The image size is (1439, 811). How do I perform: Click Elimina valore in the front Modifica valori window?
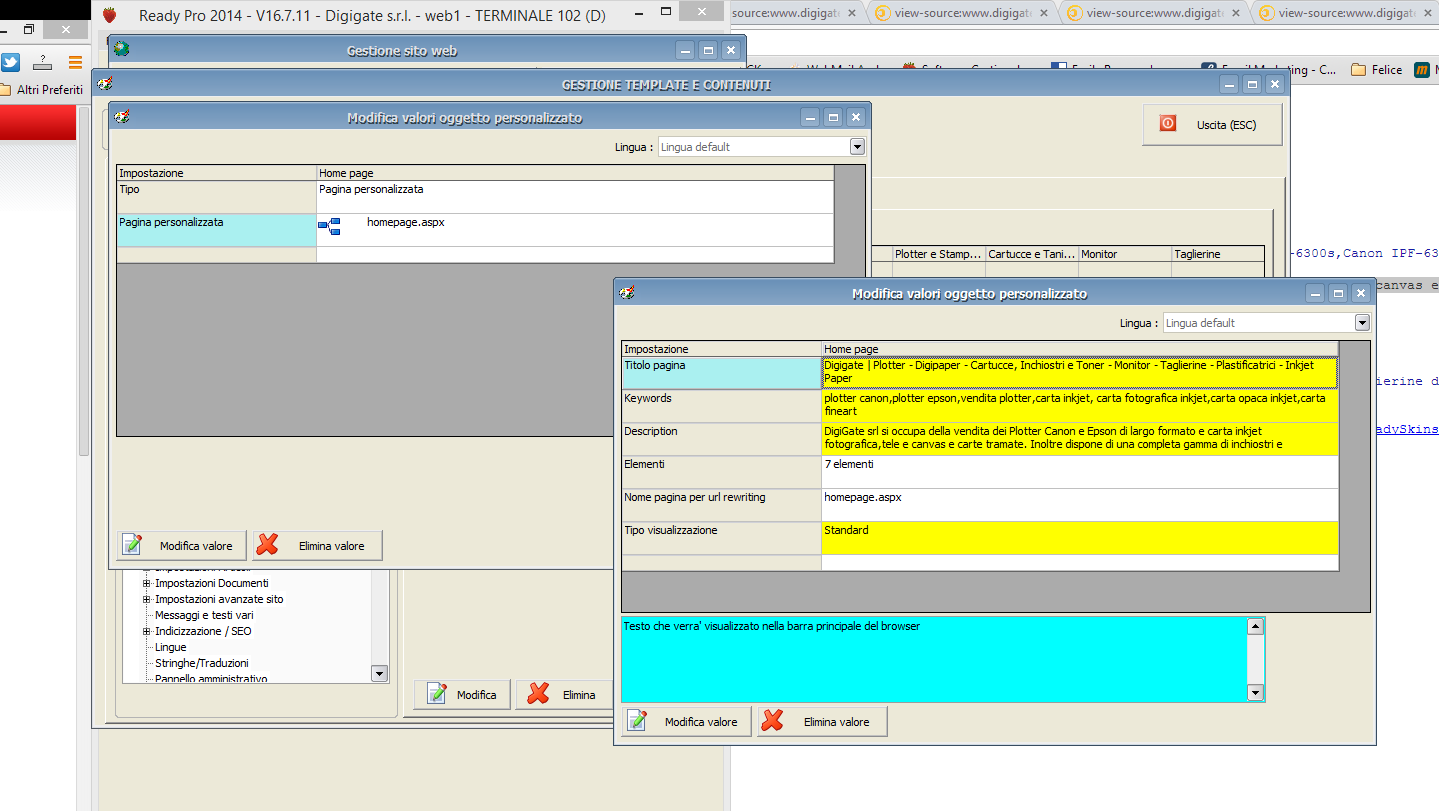[x=822, y=722]
